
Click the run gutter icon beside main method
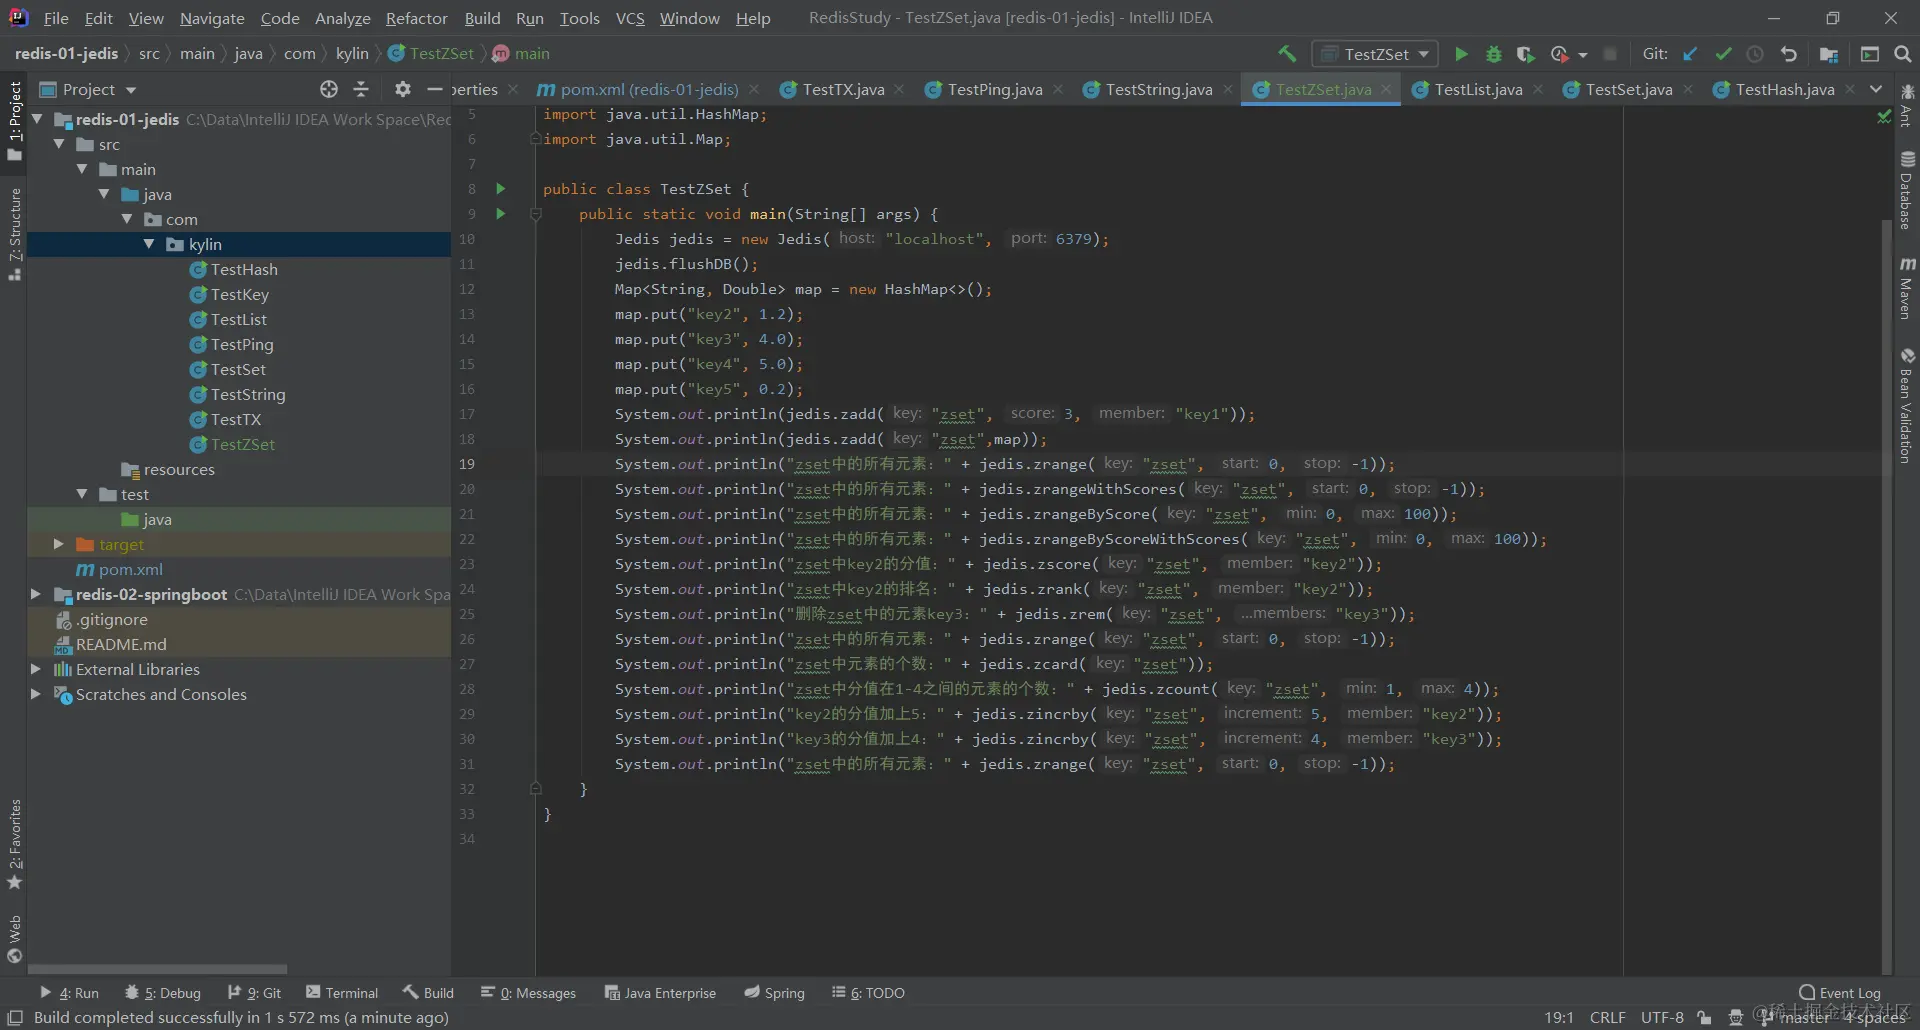click(x=501, y=213)
